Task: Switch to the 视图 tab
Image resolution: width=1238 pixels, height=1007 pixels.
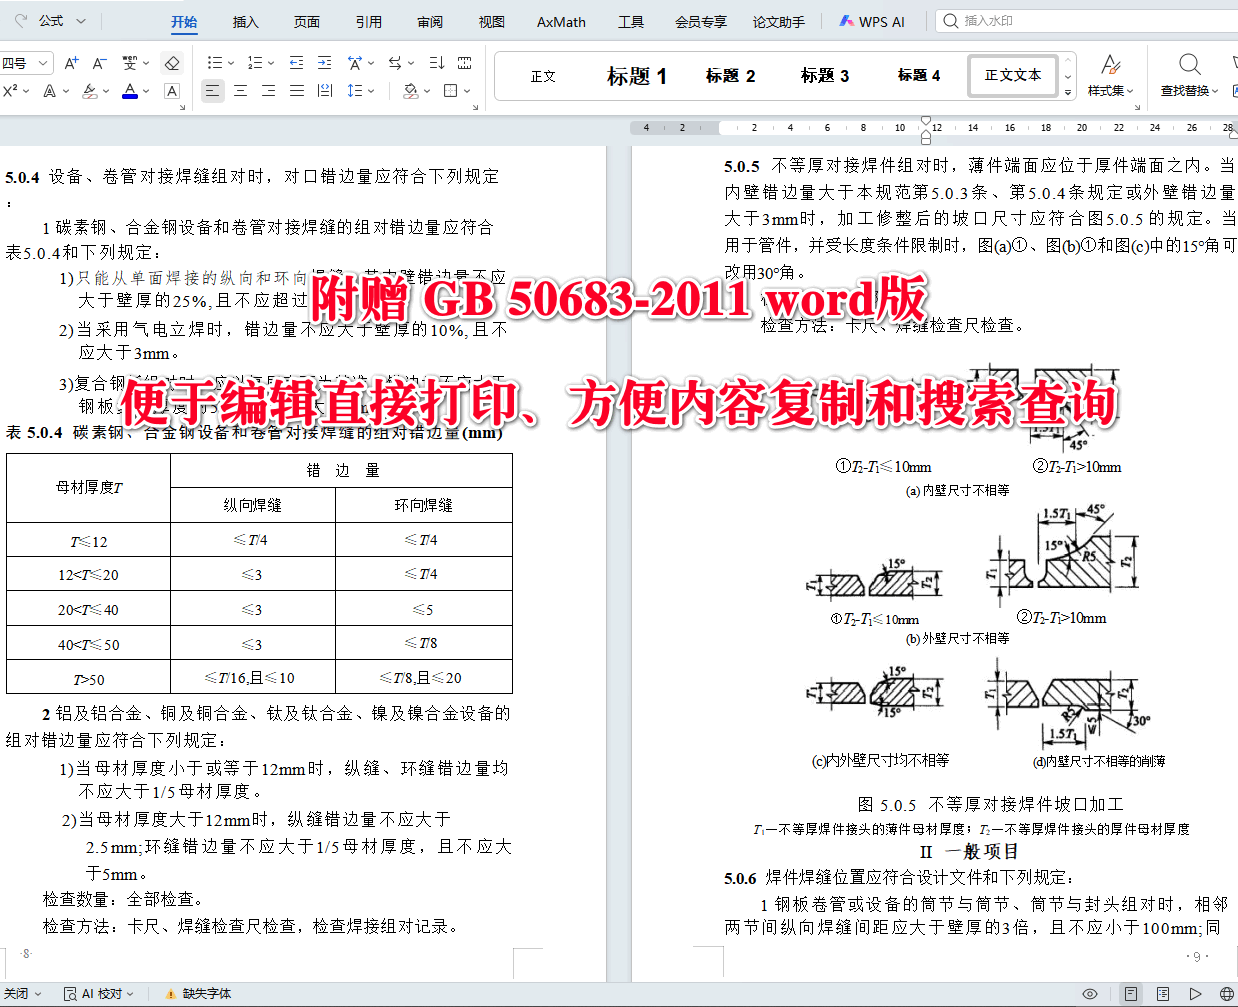Action: (491, 22)
